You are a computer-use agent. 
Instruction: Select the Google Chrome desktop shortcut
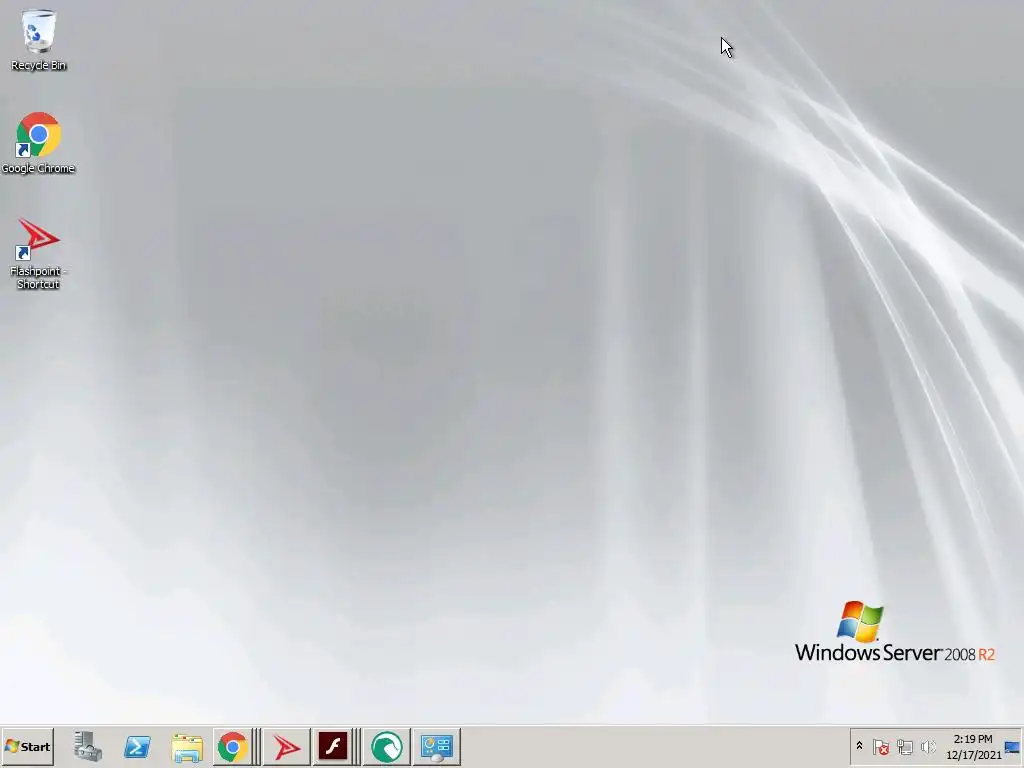pyautogui.click(x=39, y=143)
